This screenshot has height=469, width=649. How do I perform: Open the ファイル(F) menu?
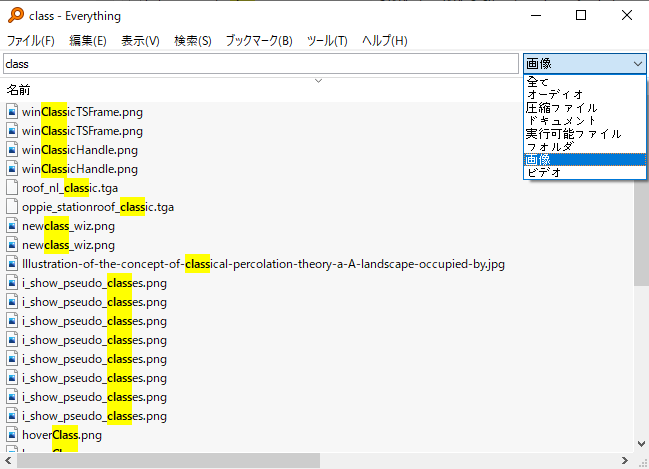pos(31,41)
